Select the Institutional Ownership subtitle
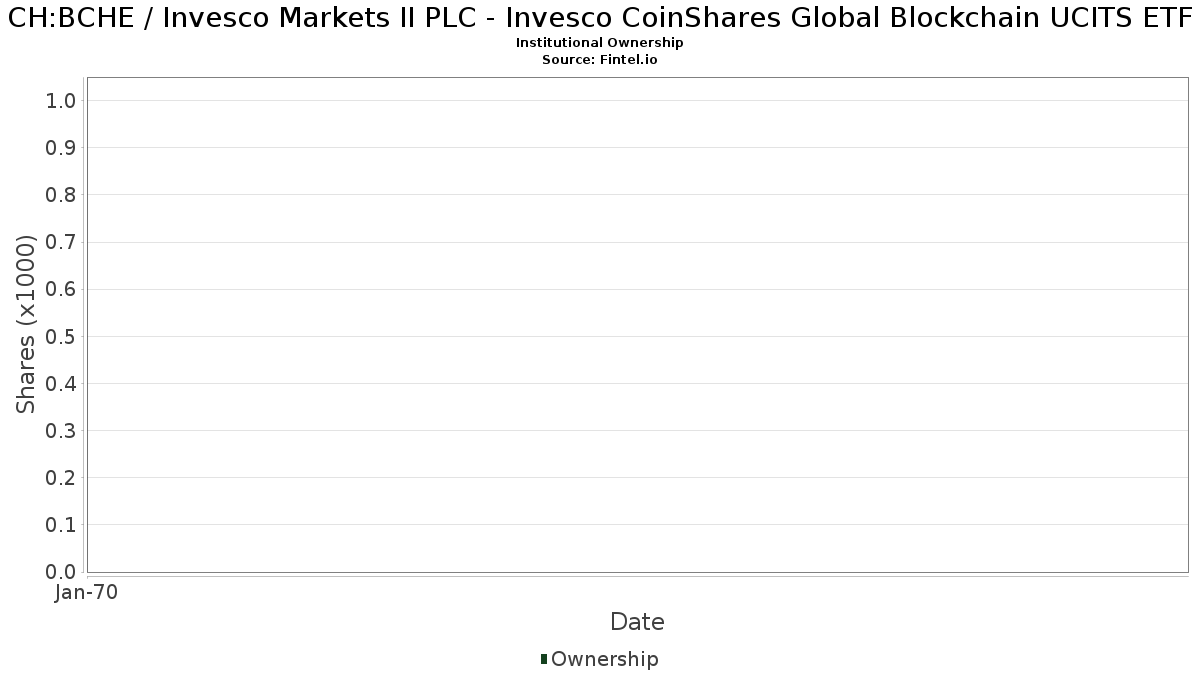The image size is (1200, 675). pyautogui.click(x=600, y=43)
